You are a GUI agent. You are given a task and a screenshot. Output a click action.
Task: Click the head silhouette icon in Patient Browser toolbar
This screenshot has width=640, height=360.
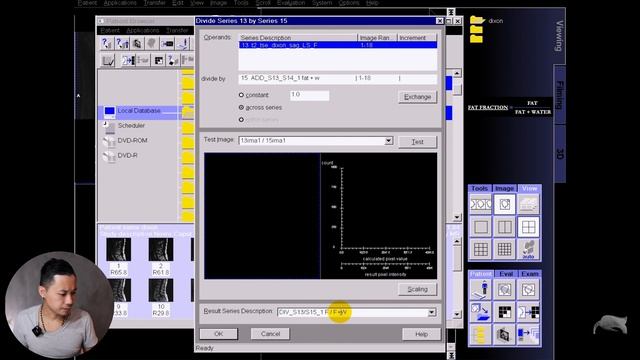point(152,43)
